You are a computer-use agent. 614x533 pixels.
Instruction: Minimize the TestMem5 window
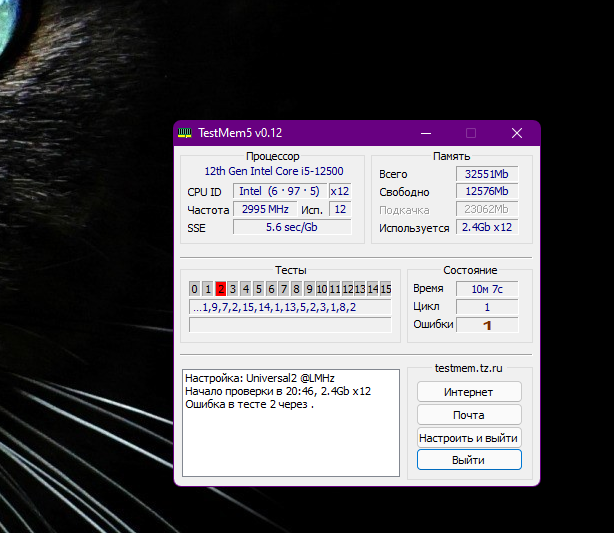pyautogui.click(x=426, y=134)
